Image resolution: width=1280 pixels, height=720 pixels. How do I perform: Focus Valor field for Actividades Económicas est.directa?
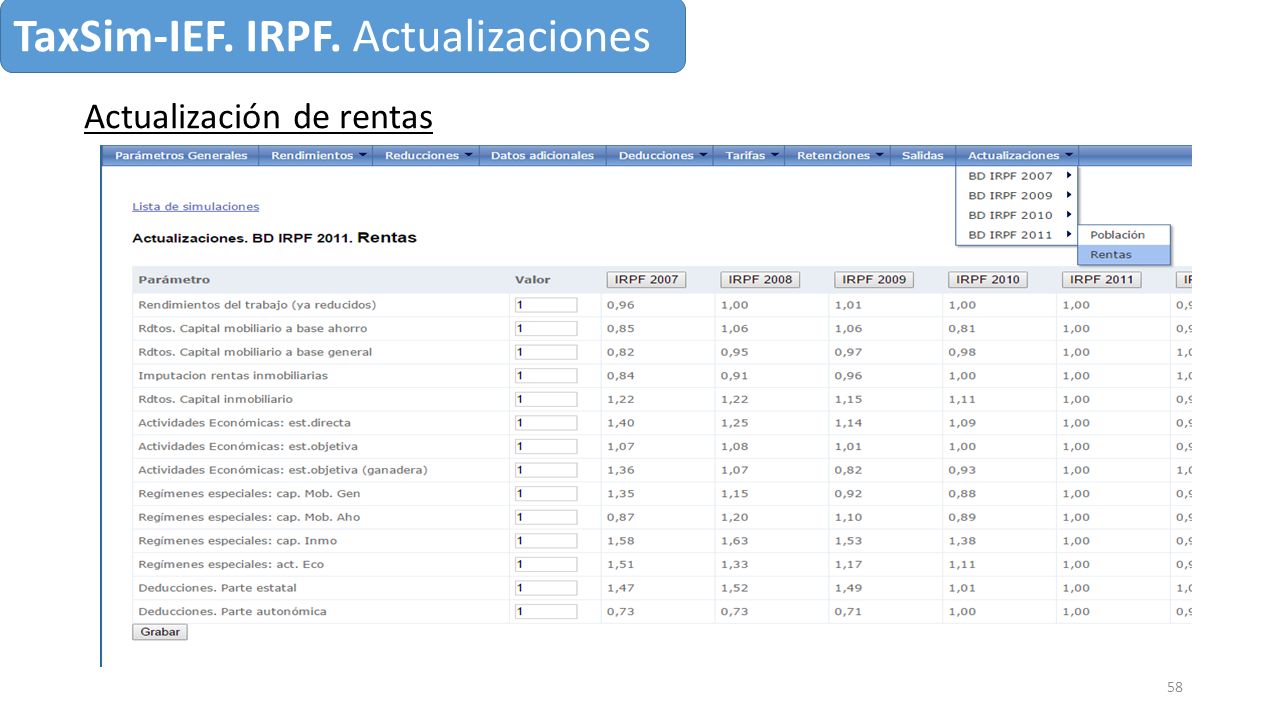coord(546,423)
